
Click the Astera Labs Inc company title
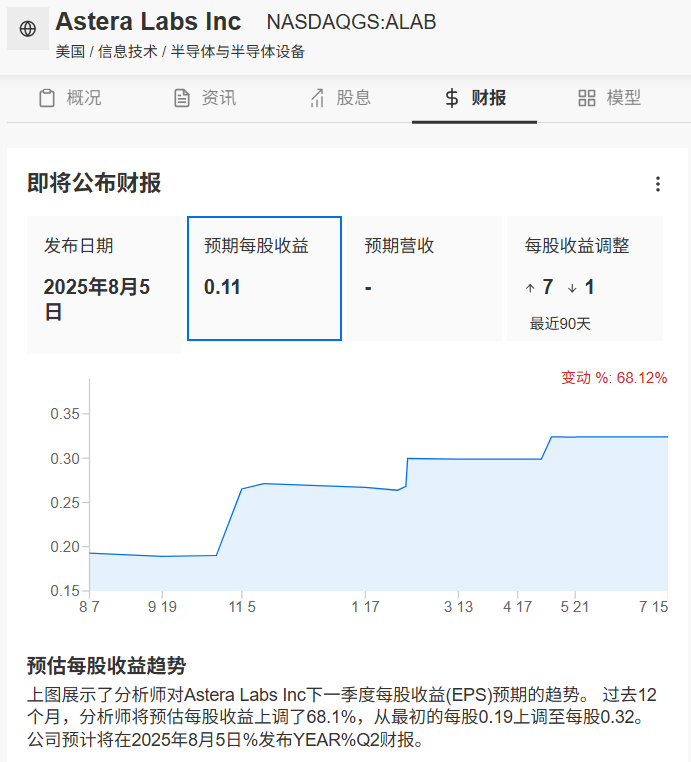pos(148,21)
